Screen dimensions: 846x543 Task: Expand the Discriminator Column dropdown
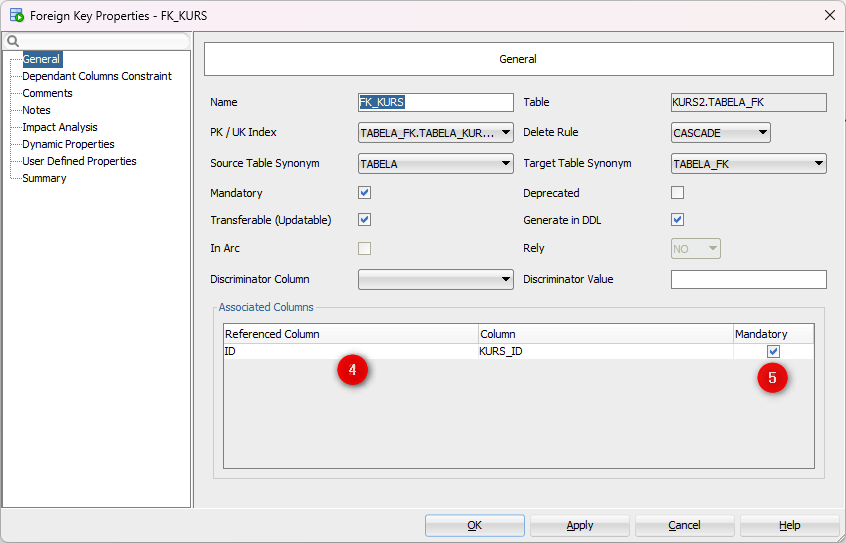[505, 280]
